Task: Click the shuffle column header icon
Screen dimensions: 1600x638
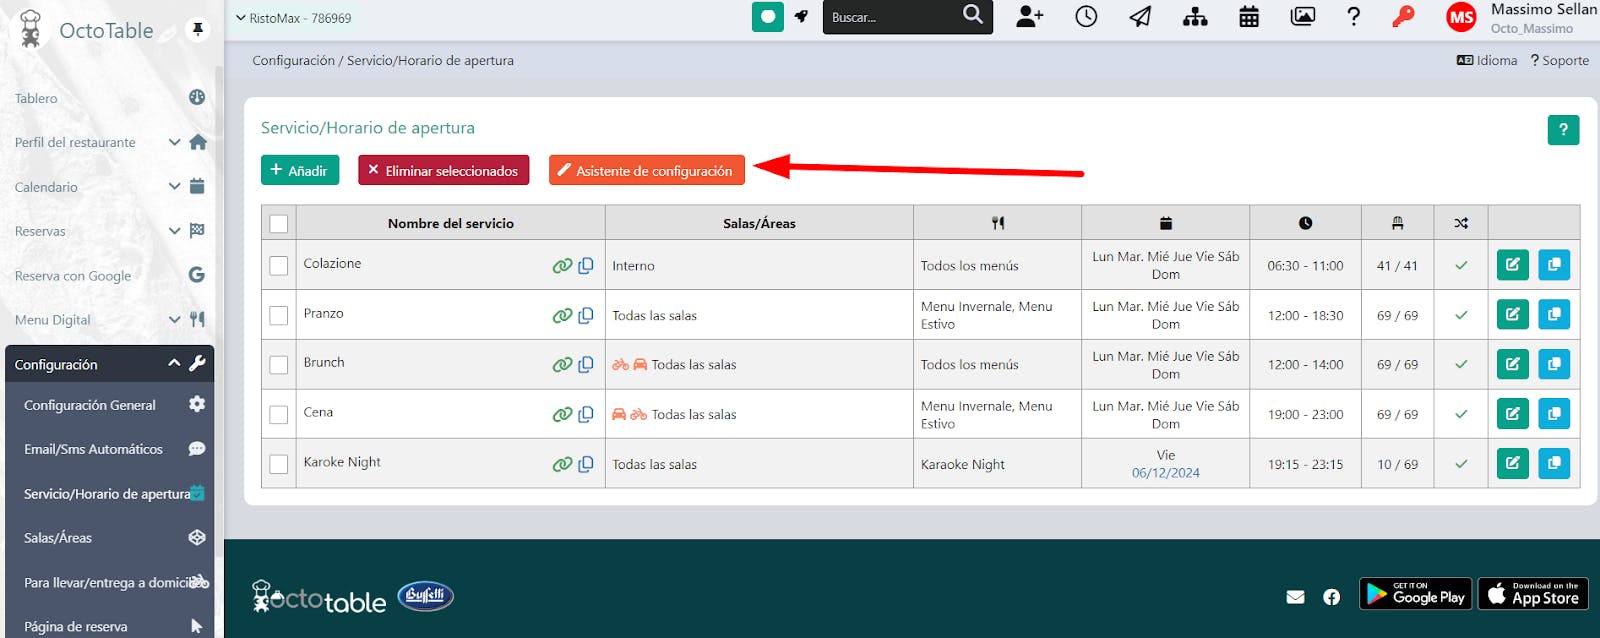Action: tap(1461, 223)
